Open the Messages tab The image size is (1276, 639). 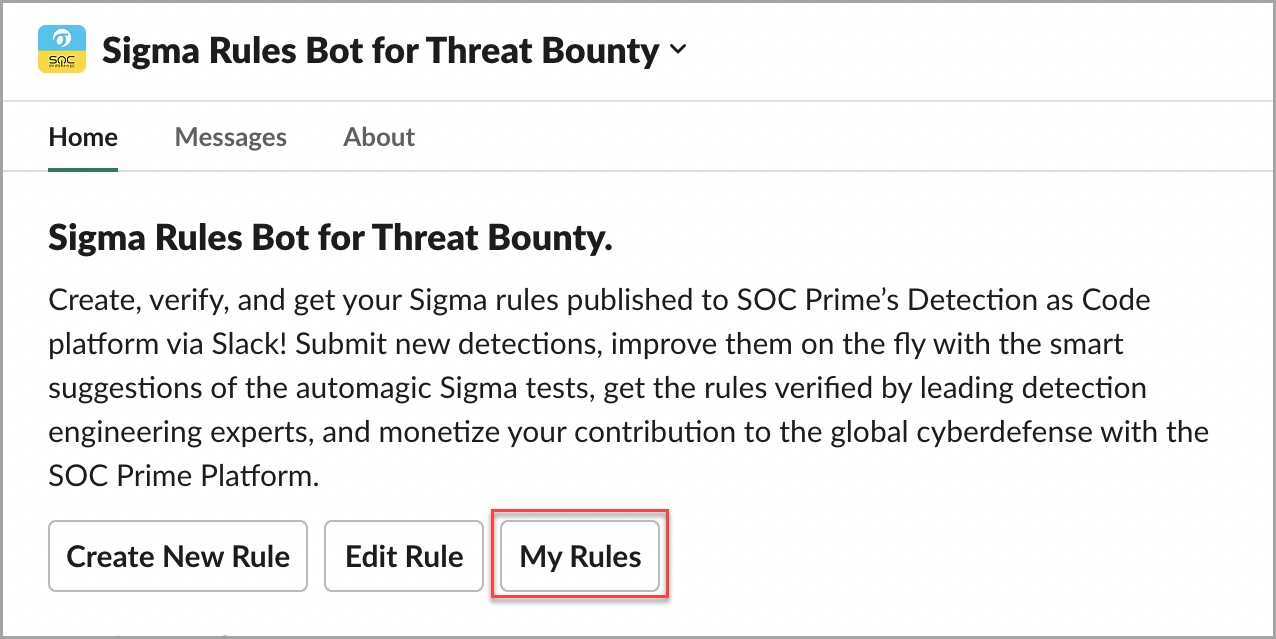coord(230,137)
